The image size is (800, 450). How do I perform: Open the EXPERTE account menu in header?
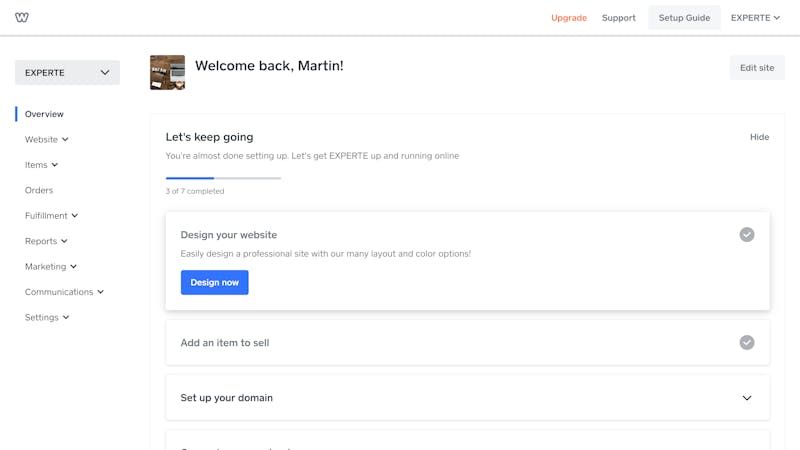coord(755,18)
